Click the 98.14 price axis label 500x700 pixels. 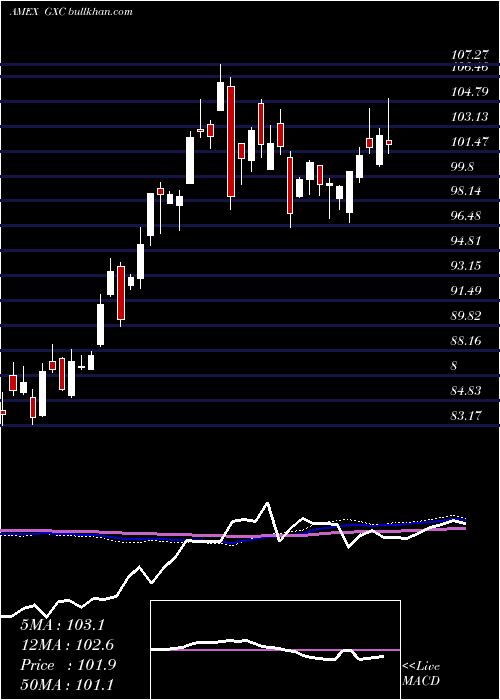(x=466, y=191)
